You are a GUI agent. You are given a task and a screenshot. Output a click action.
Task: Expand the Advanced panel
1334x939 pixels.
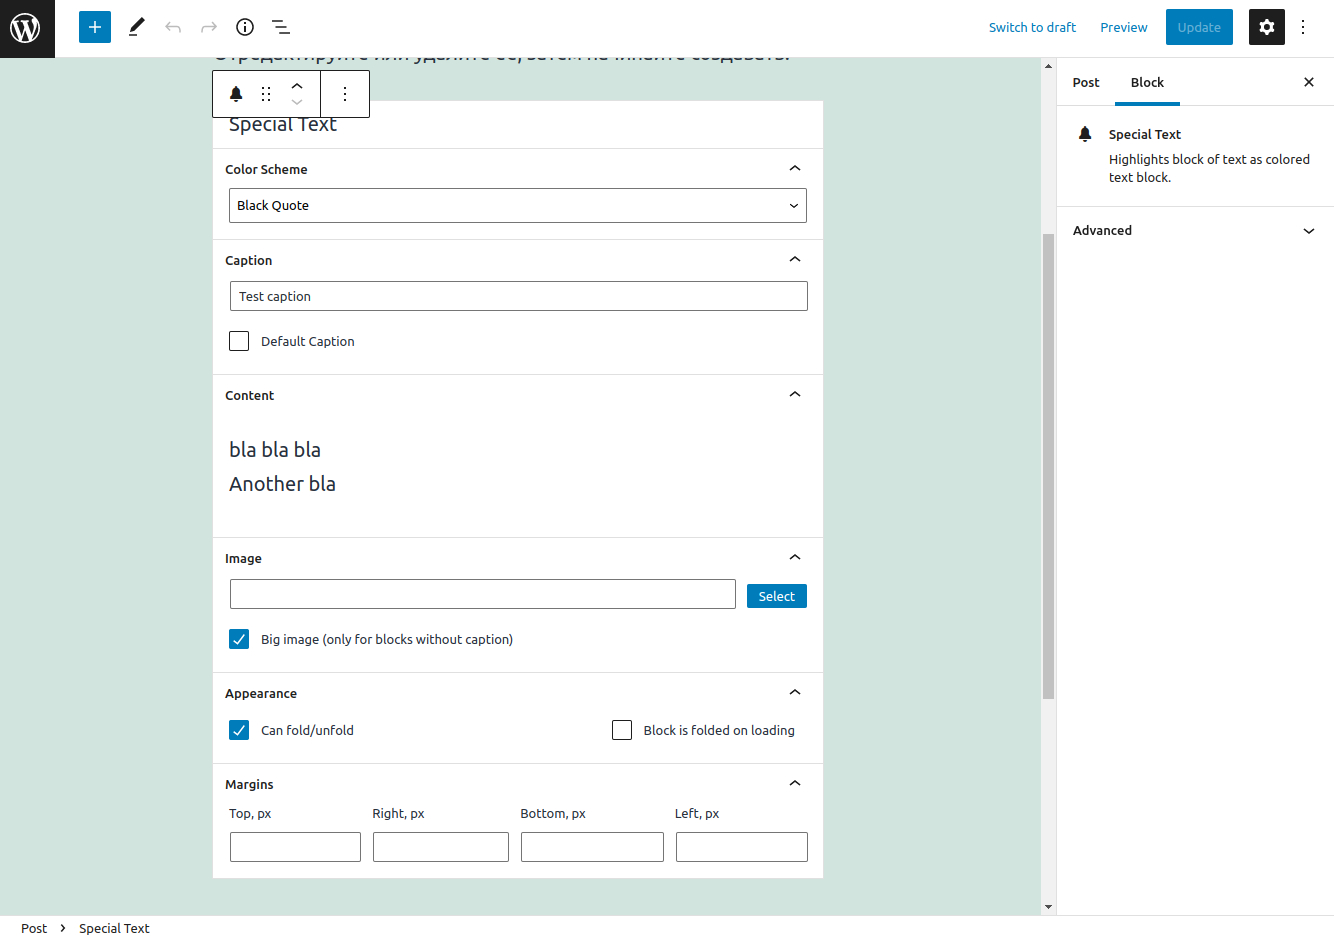click(1195, 231)
